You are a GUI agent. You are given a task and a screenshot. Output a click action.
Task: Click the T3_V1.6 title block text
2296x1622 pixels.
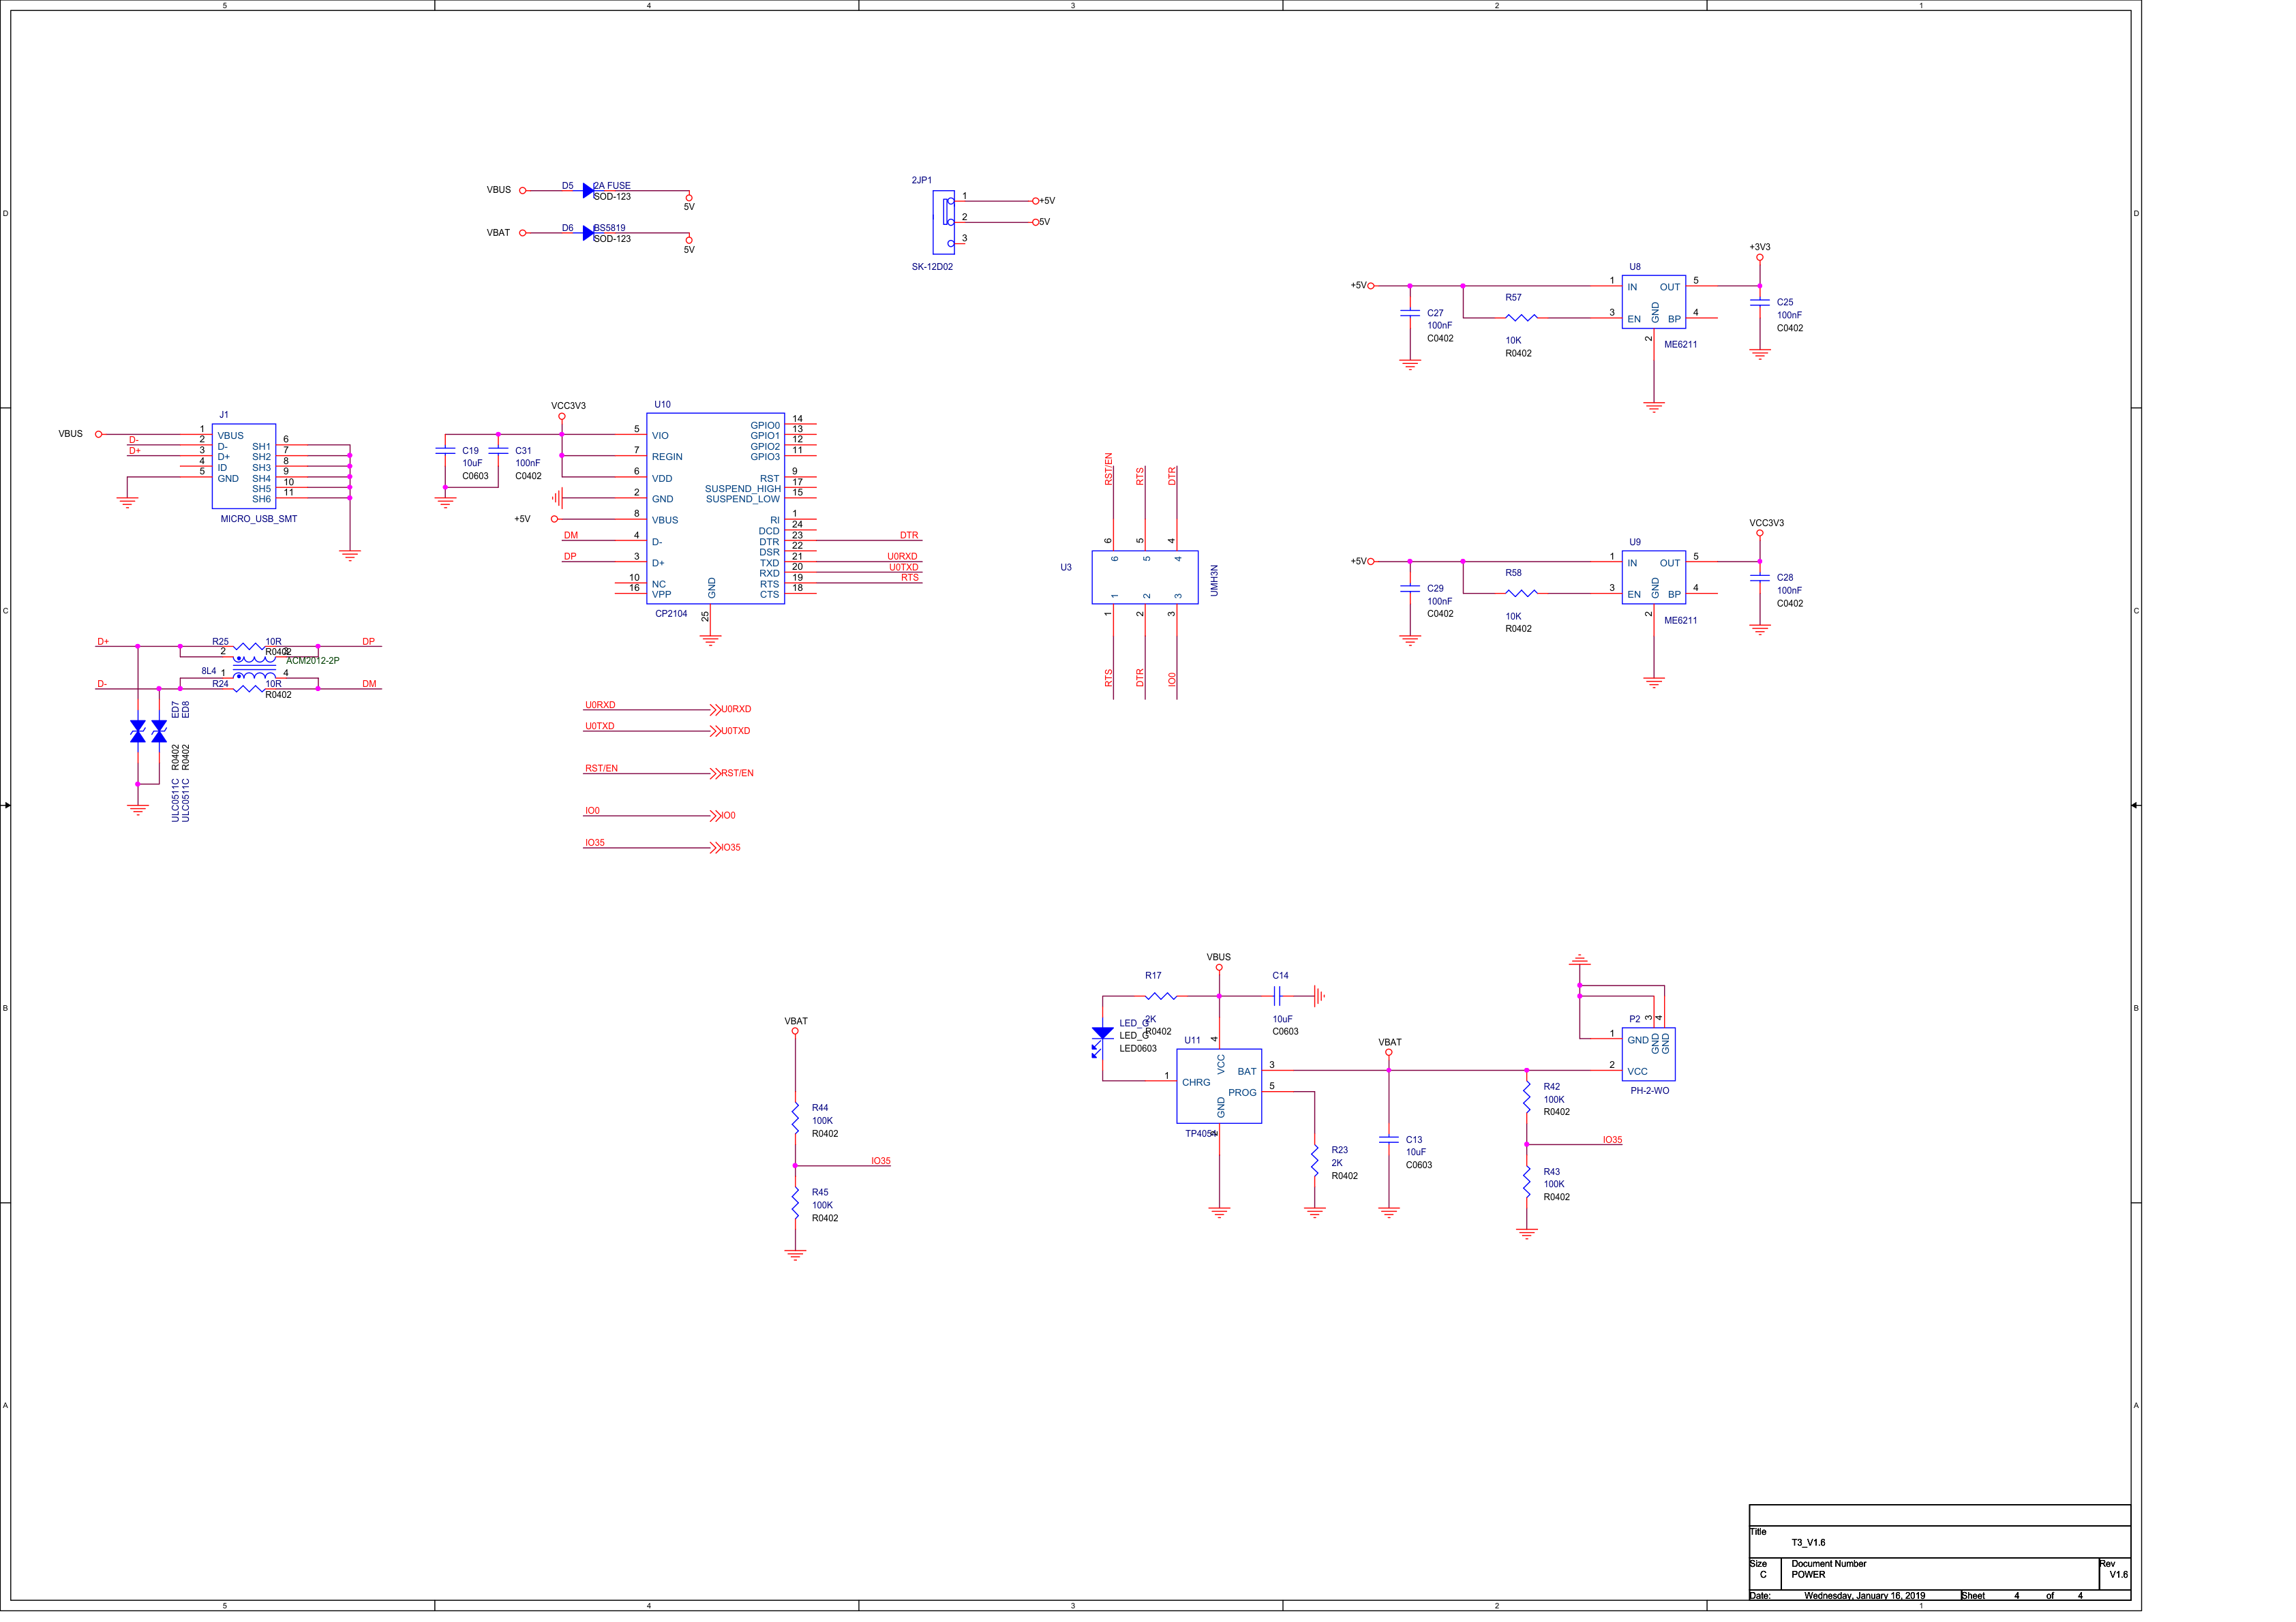click(x=1808, y=1542)
